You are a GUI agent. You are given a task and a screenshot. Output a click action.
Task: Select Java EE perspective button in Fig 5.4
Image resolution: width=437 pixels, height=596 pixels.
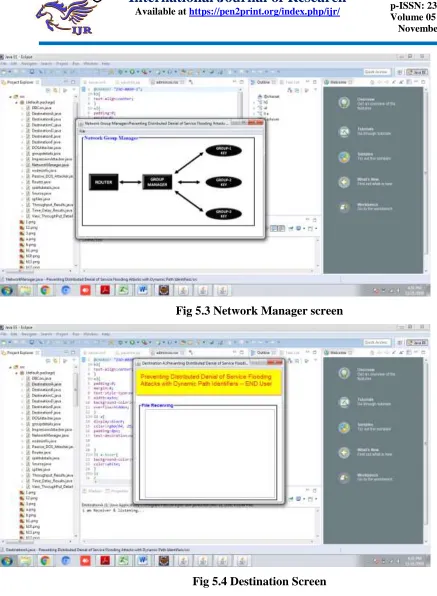point(417,342)
